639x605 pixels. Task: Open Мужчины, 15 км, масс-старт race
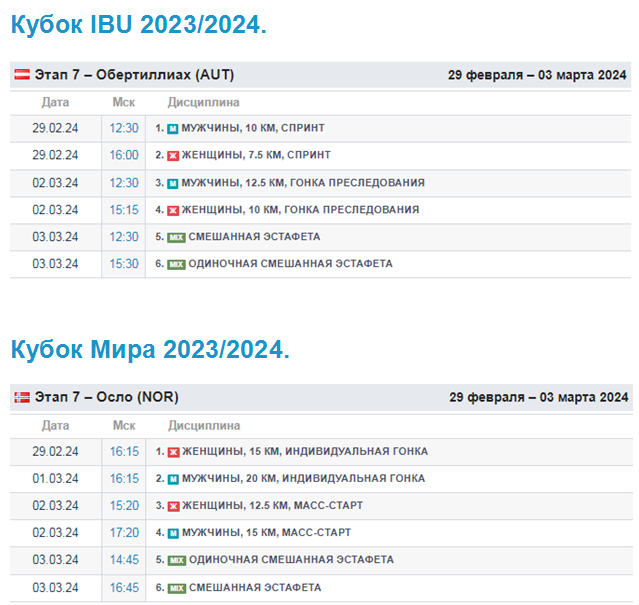(x=267, y=532)
